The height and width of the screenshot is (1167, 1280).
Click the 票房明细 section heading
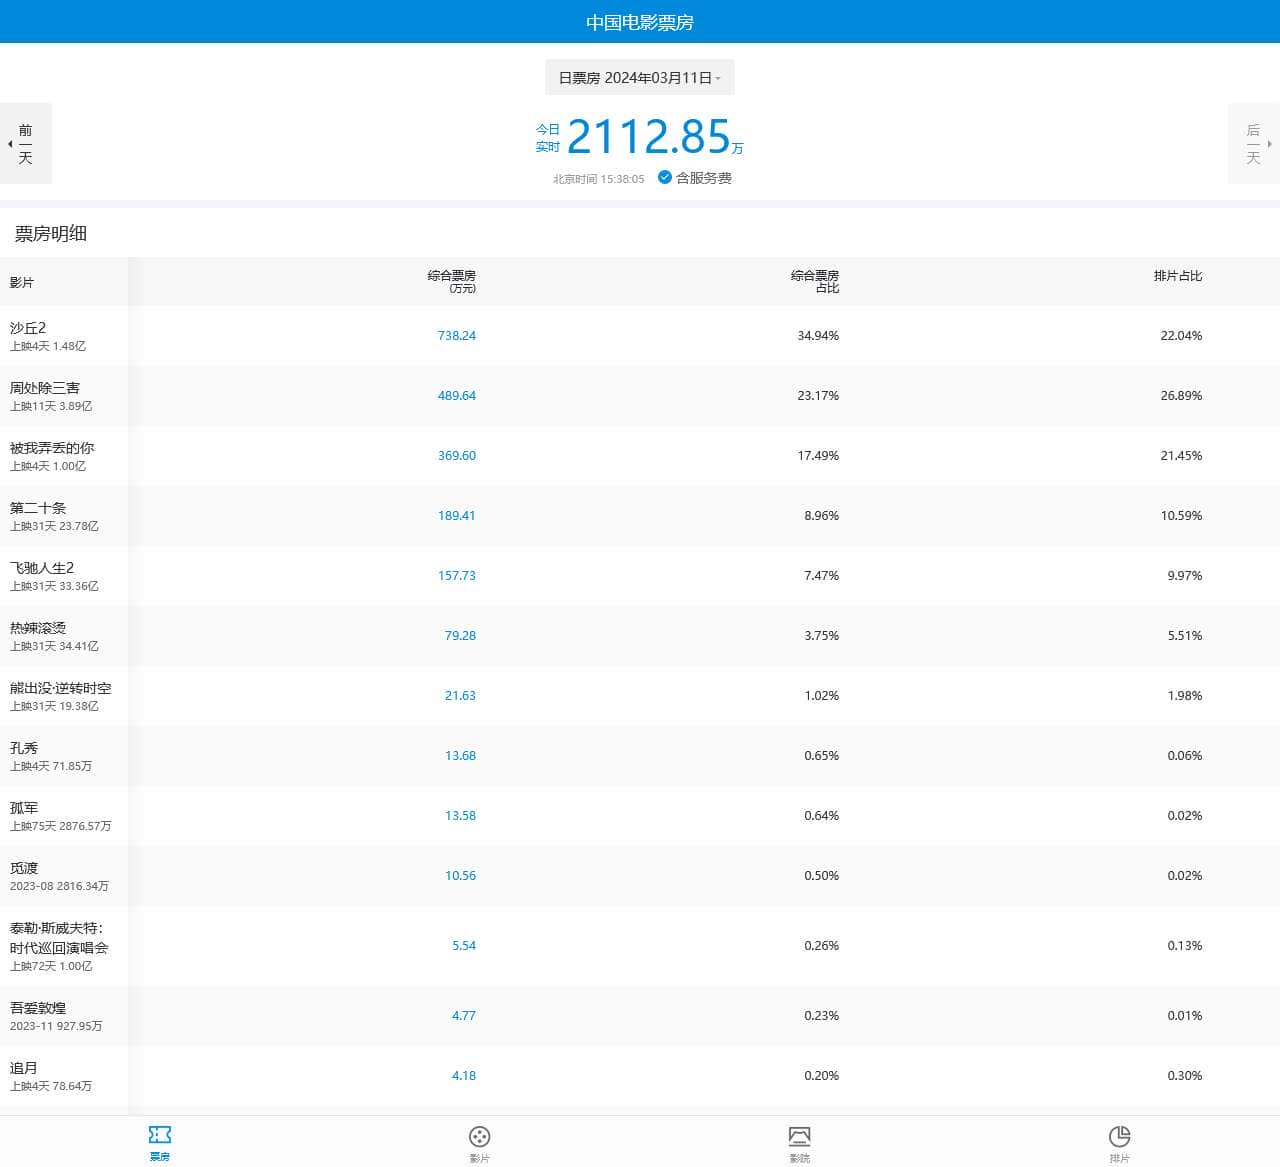(x=51, y=234)
